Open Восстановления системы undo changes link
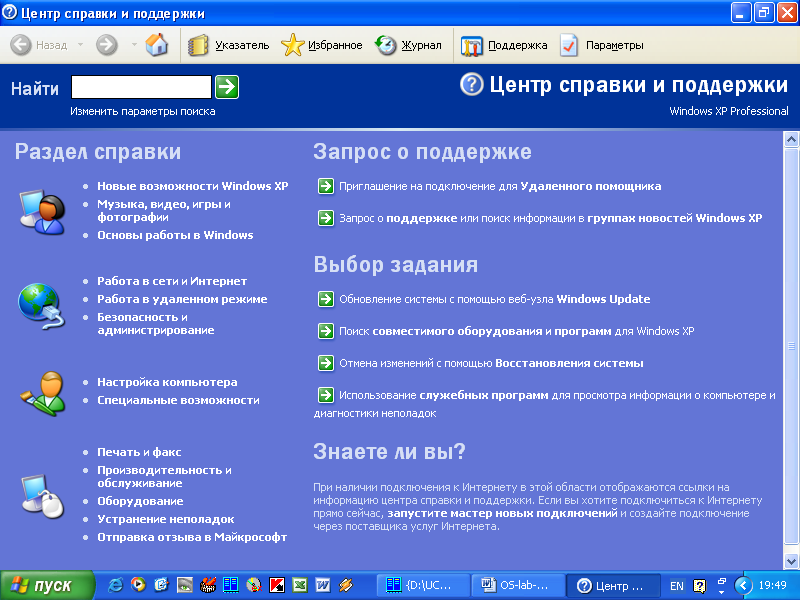800x600 pixels. 491,363
